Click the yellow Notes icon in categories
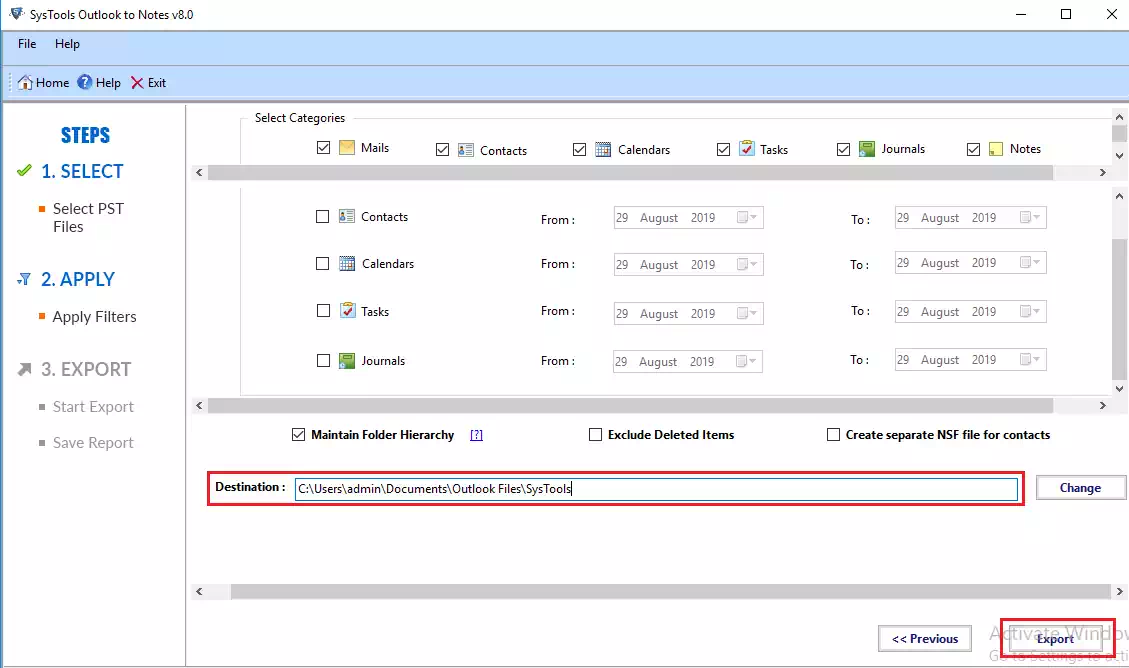1129x668 pixels. pyautogui.click(x=996, y=149)
